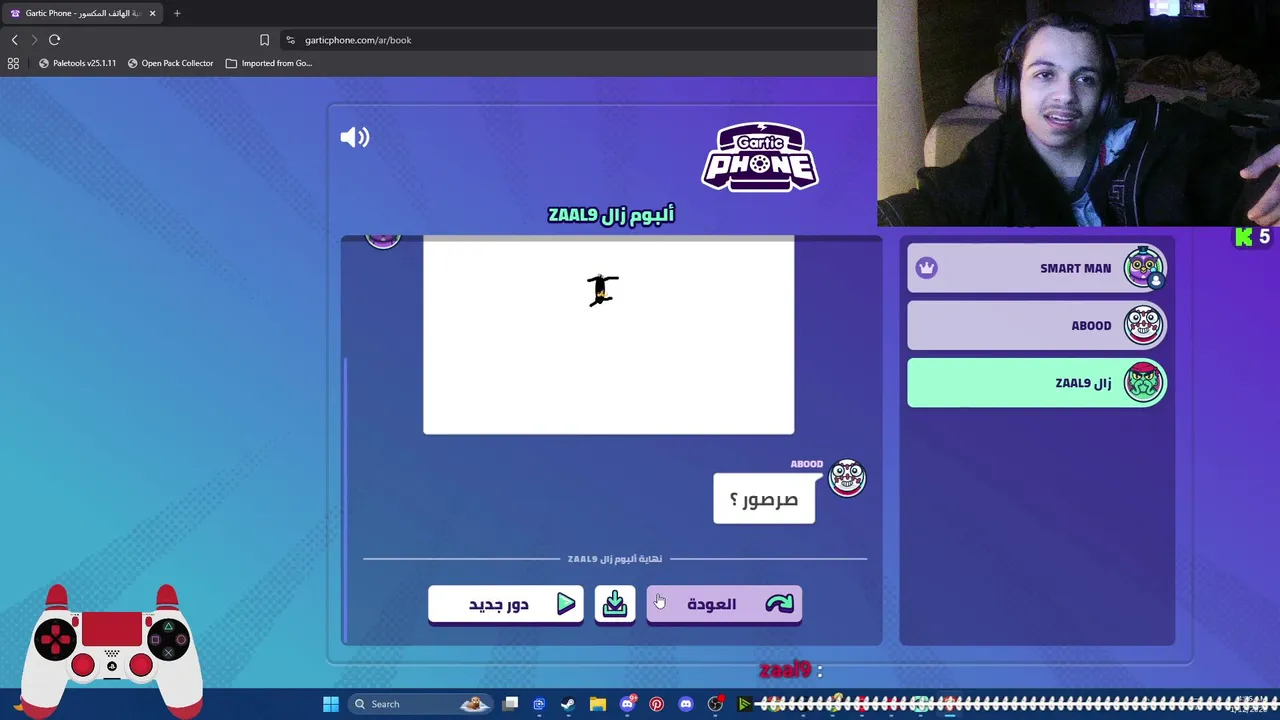
Task: Open a new browser tab with plus
Action: pyautogui.click(x=177, y=13)
